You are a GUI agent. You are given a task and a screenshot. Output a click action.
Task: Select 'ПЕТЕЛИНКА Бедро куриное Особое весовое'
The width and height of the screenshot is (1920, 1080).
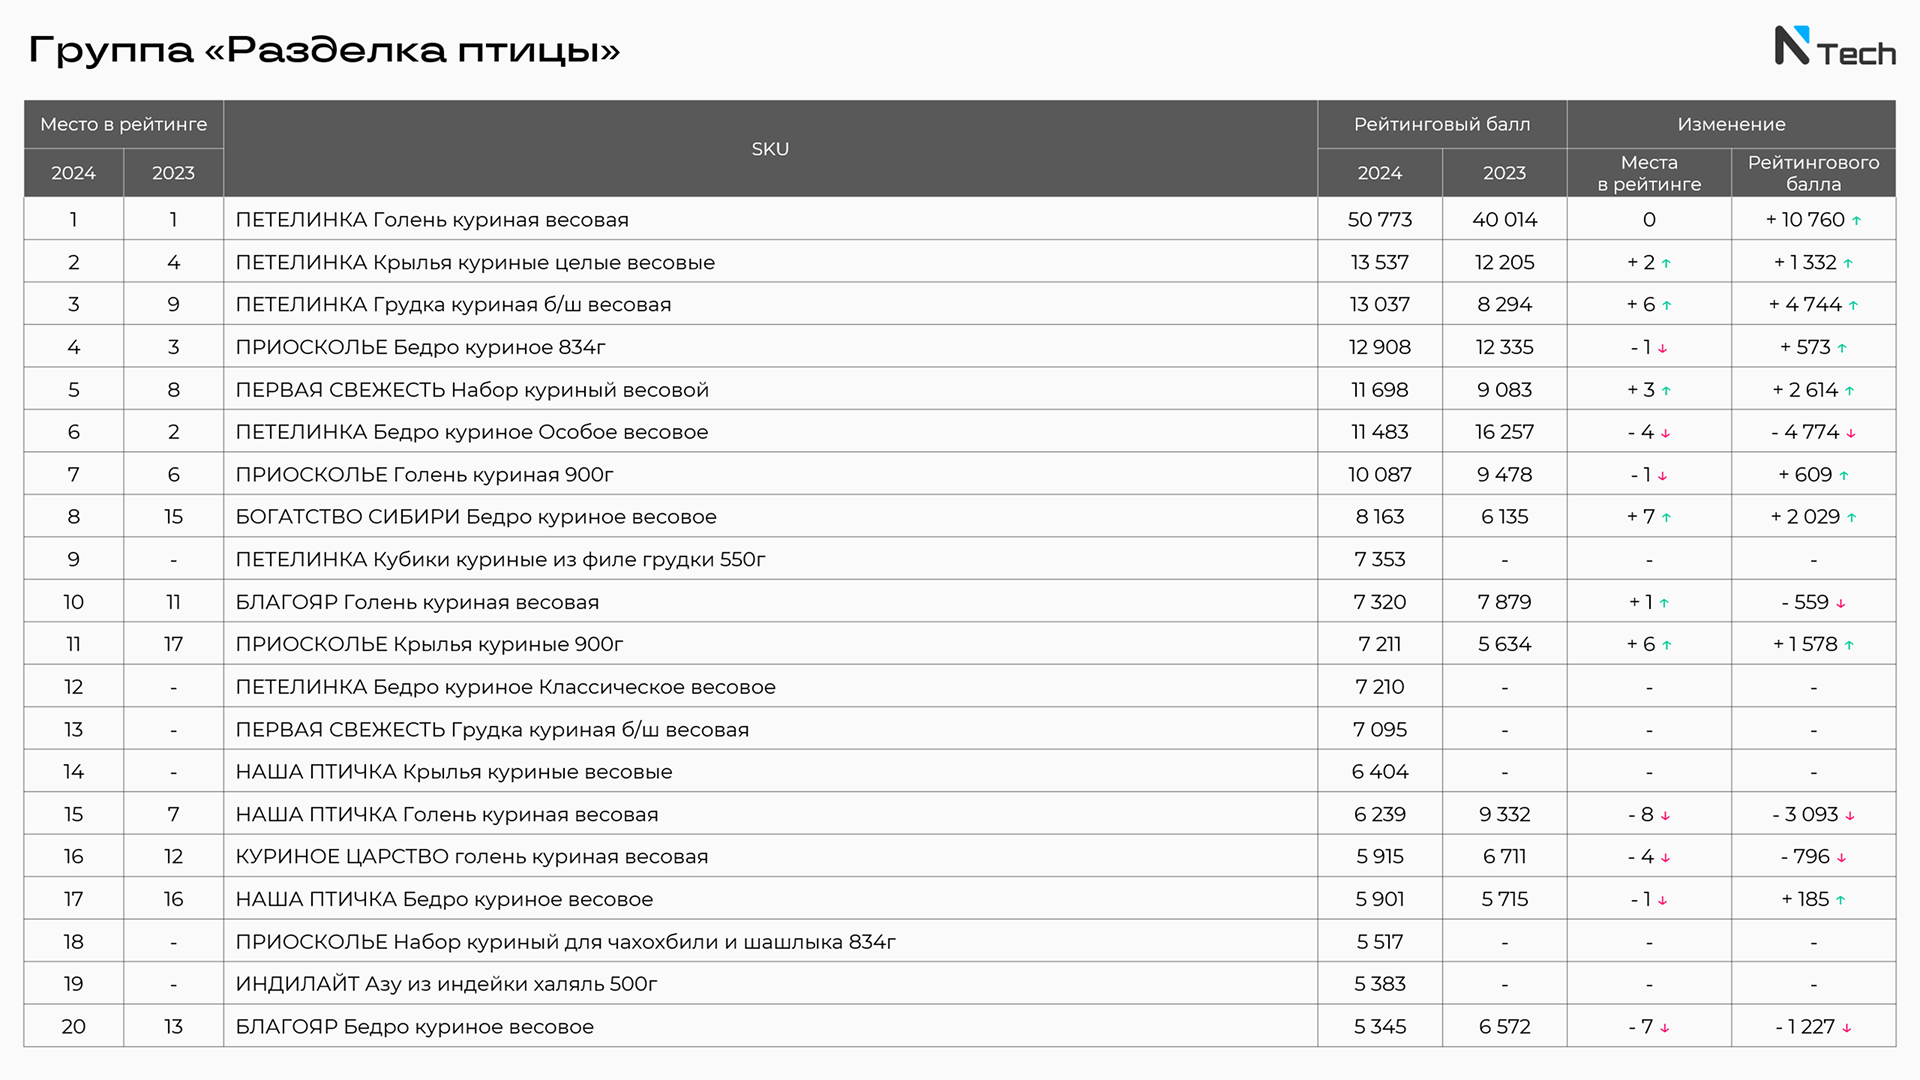coord(471,432)
